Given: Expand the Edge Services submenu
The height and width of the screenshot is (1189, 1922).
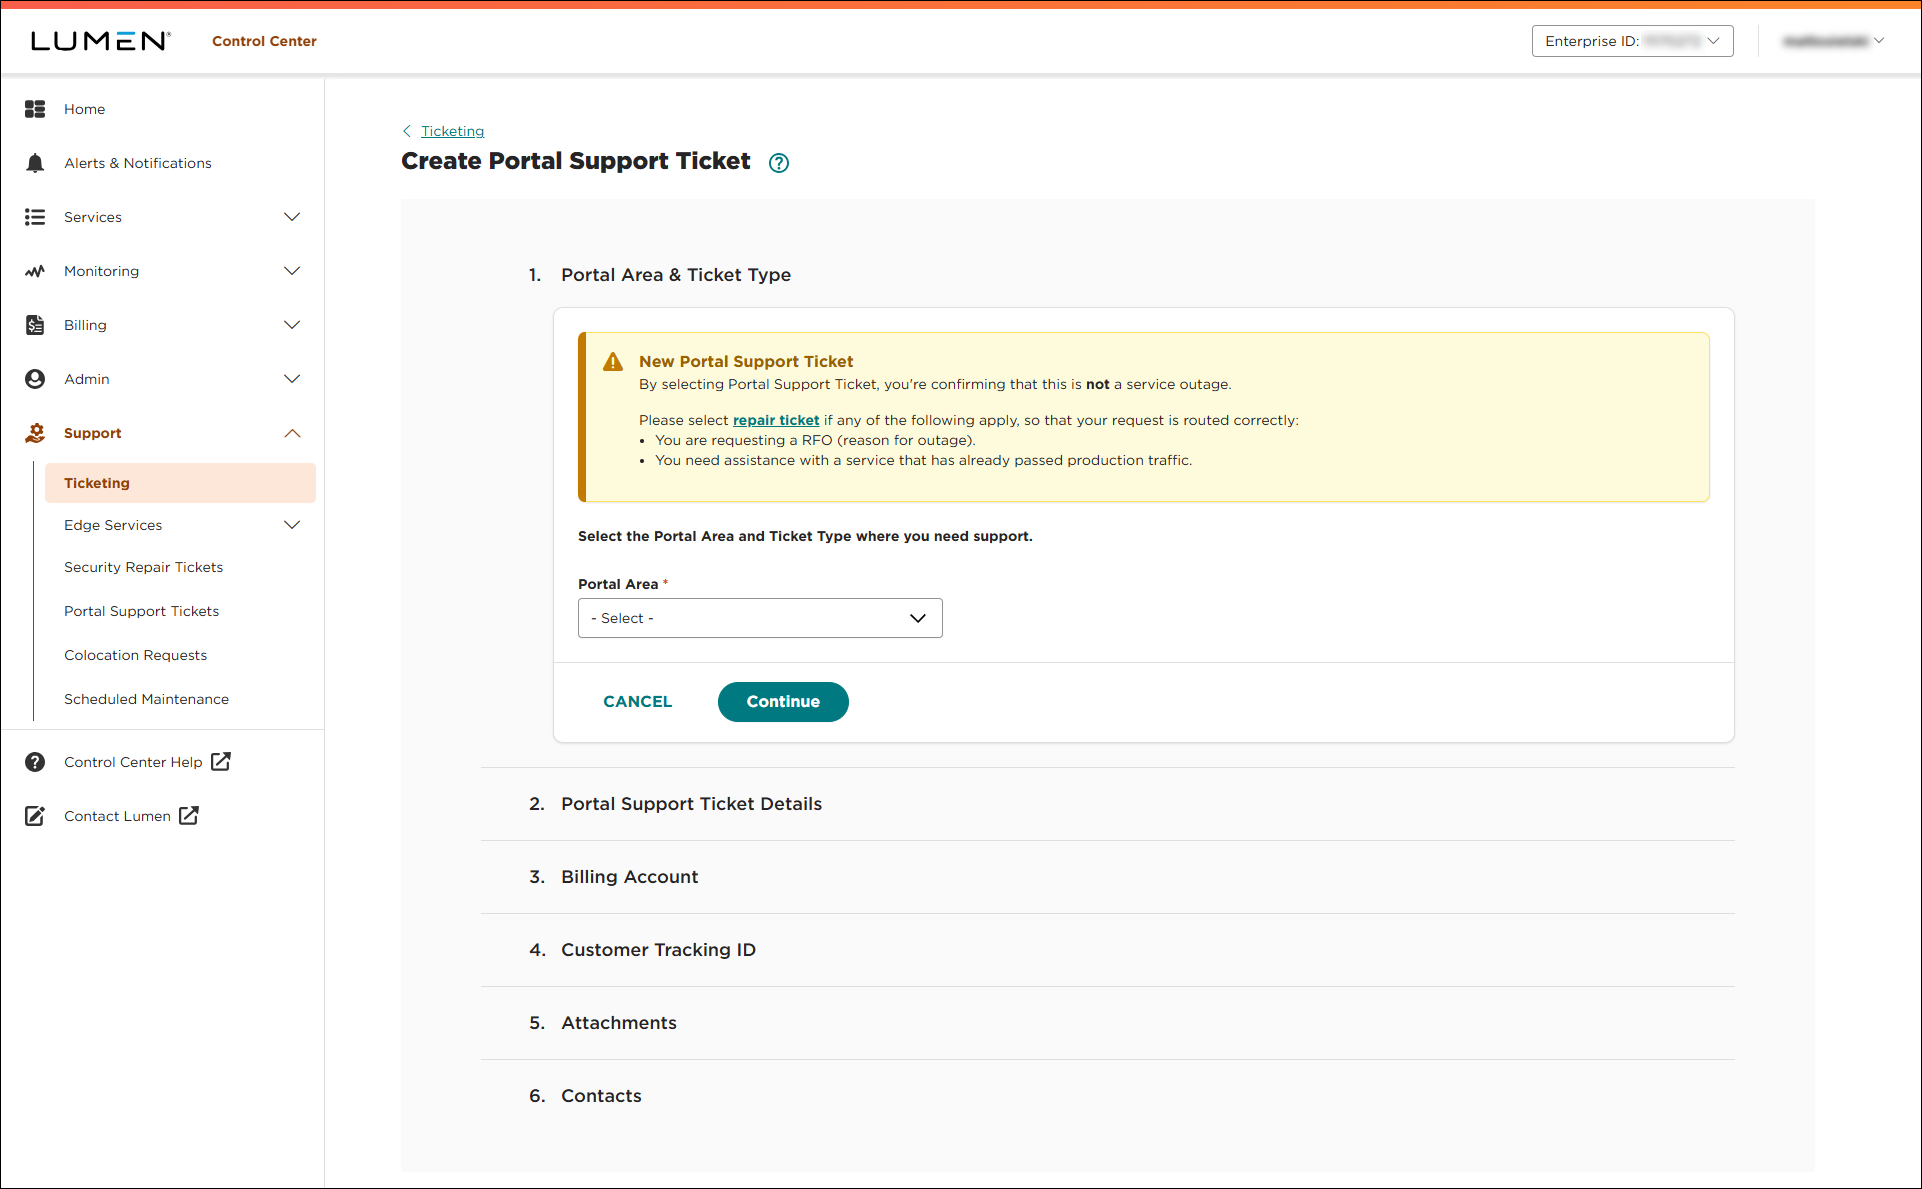Looking at the screenshot, I should tap(292, 525).
